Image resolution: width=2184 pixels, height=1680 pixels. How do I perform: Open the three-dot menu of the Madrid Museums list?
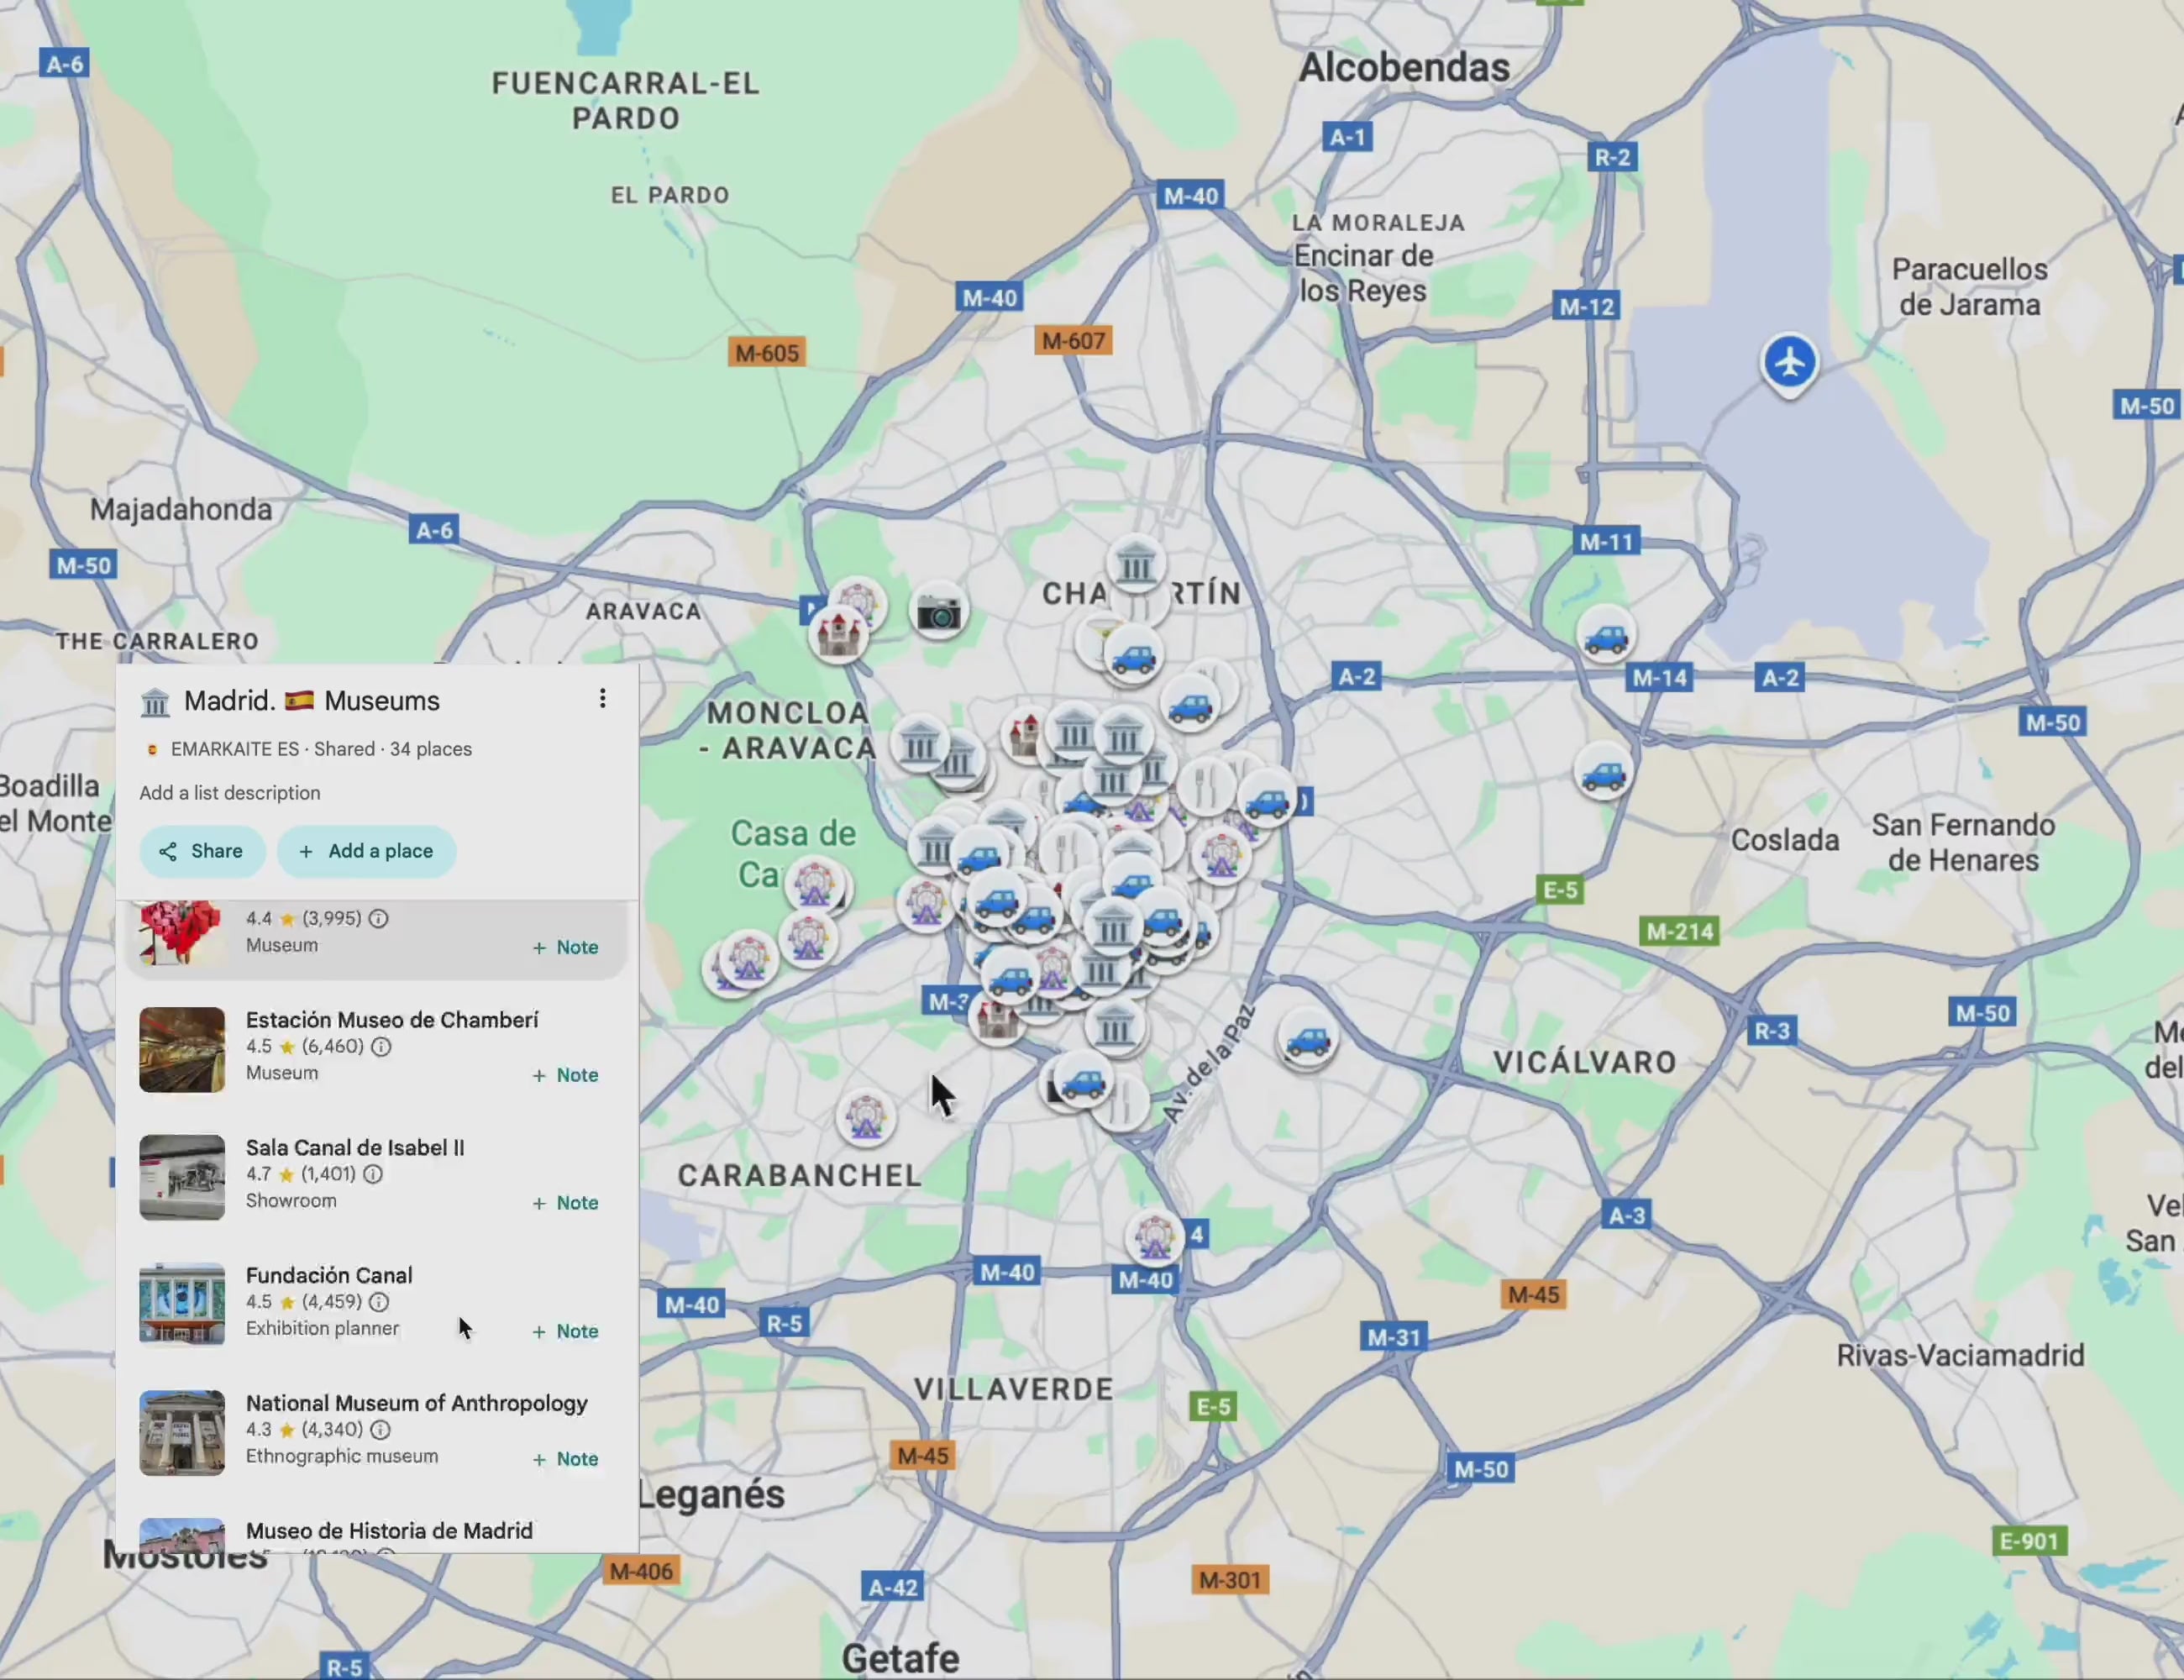(x=603, y=698)
